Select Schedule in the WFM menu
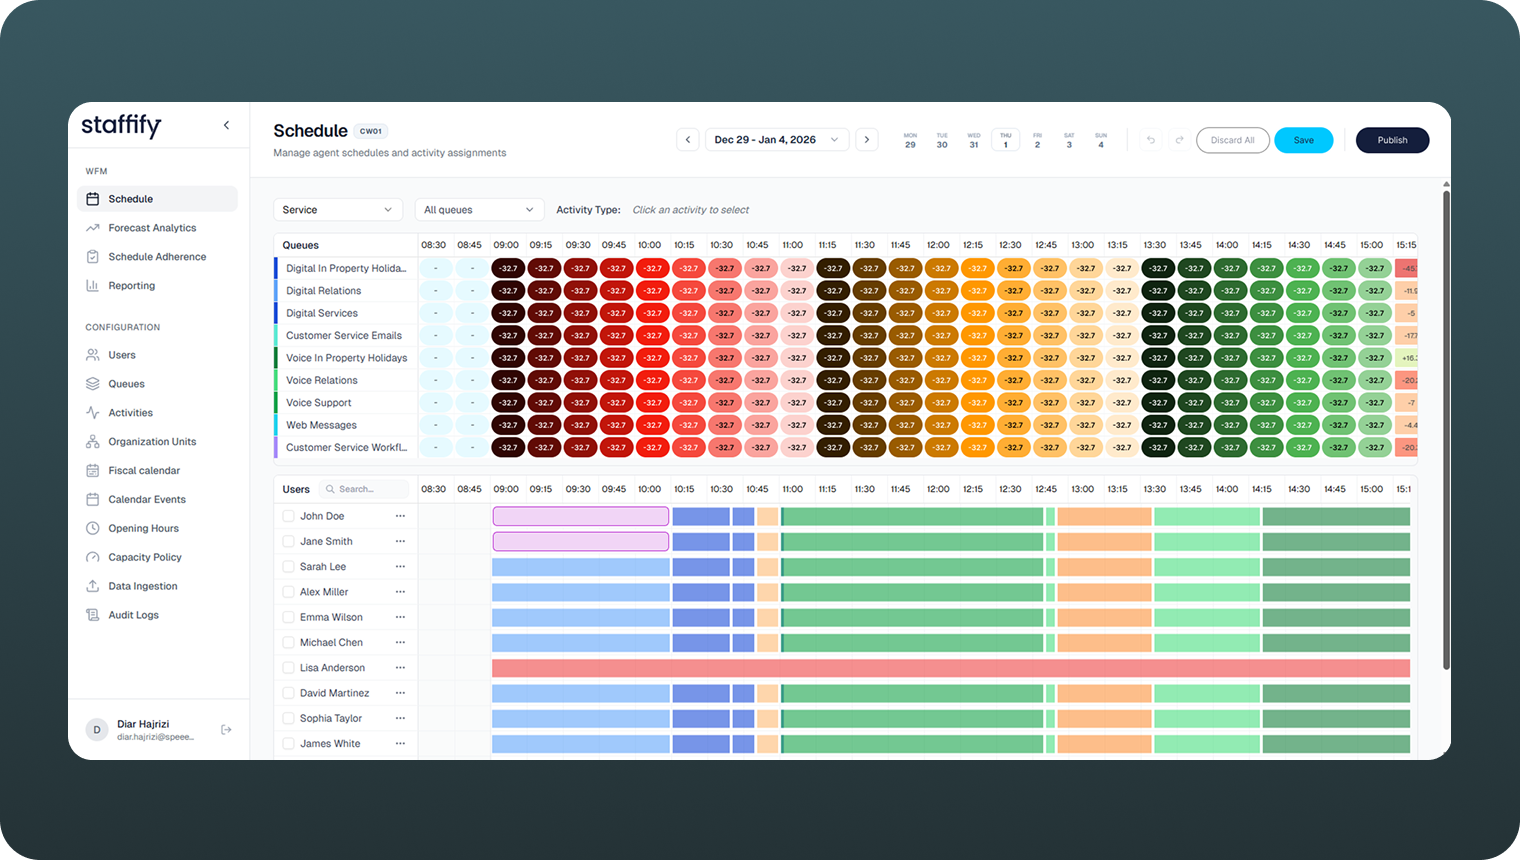Viewport: 1520px width, 860px height. (x=157, y=199)
